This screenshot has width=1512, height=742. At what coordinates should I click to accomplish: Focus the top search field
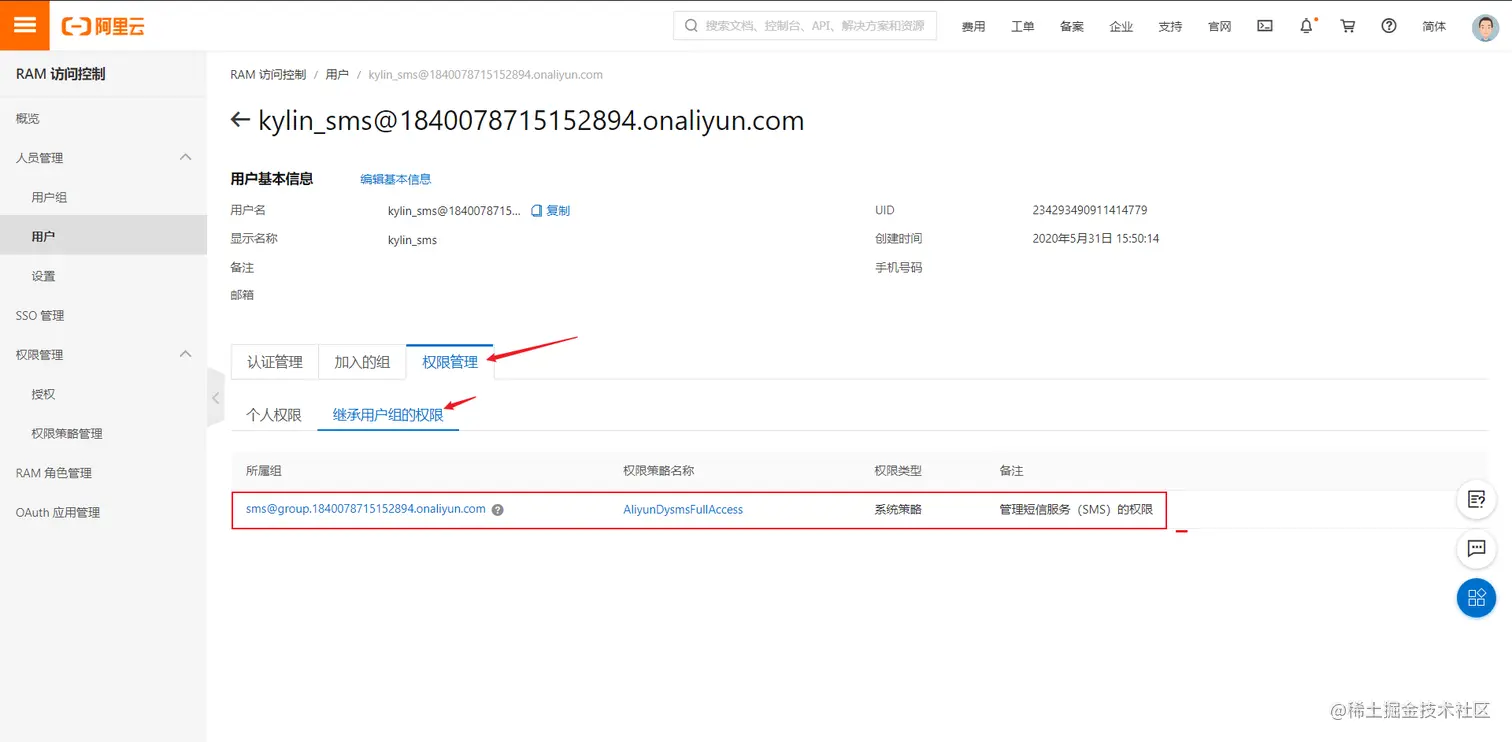pos(805,26)
